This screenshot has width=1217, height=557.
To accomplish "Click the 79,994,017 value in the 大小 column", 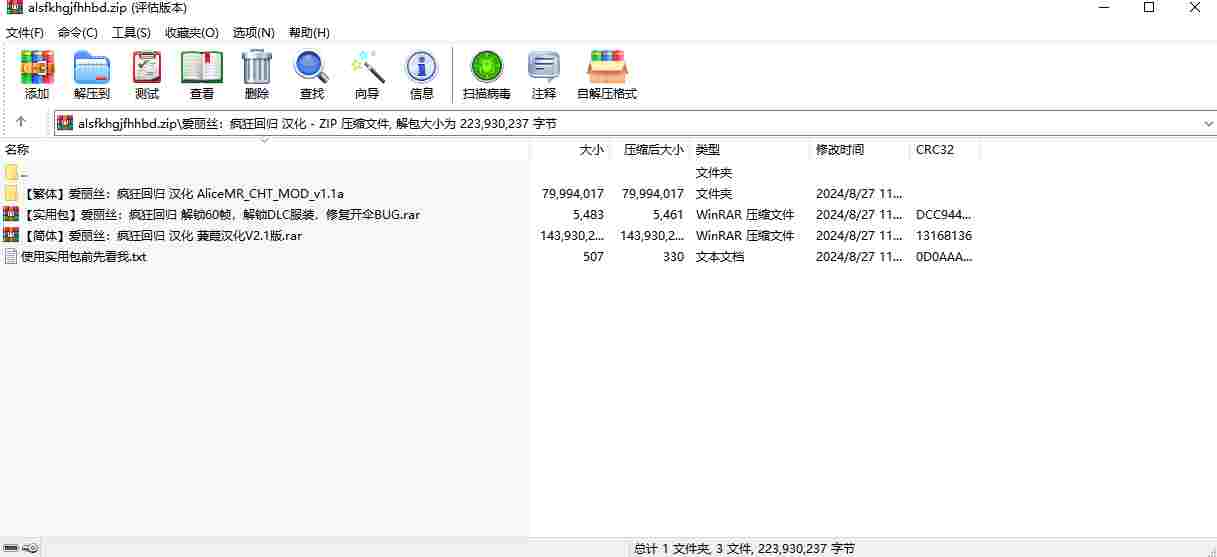I will coord(573,193).
